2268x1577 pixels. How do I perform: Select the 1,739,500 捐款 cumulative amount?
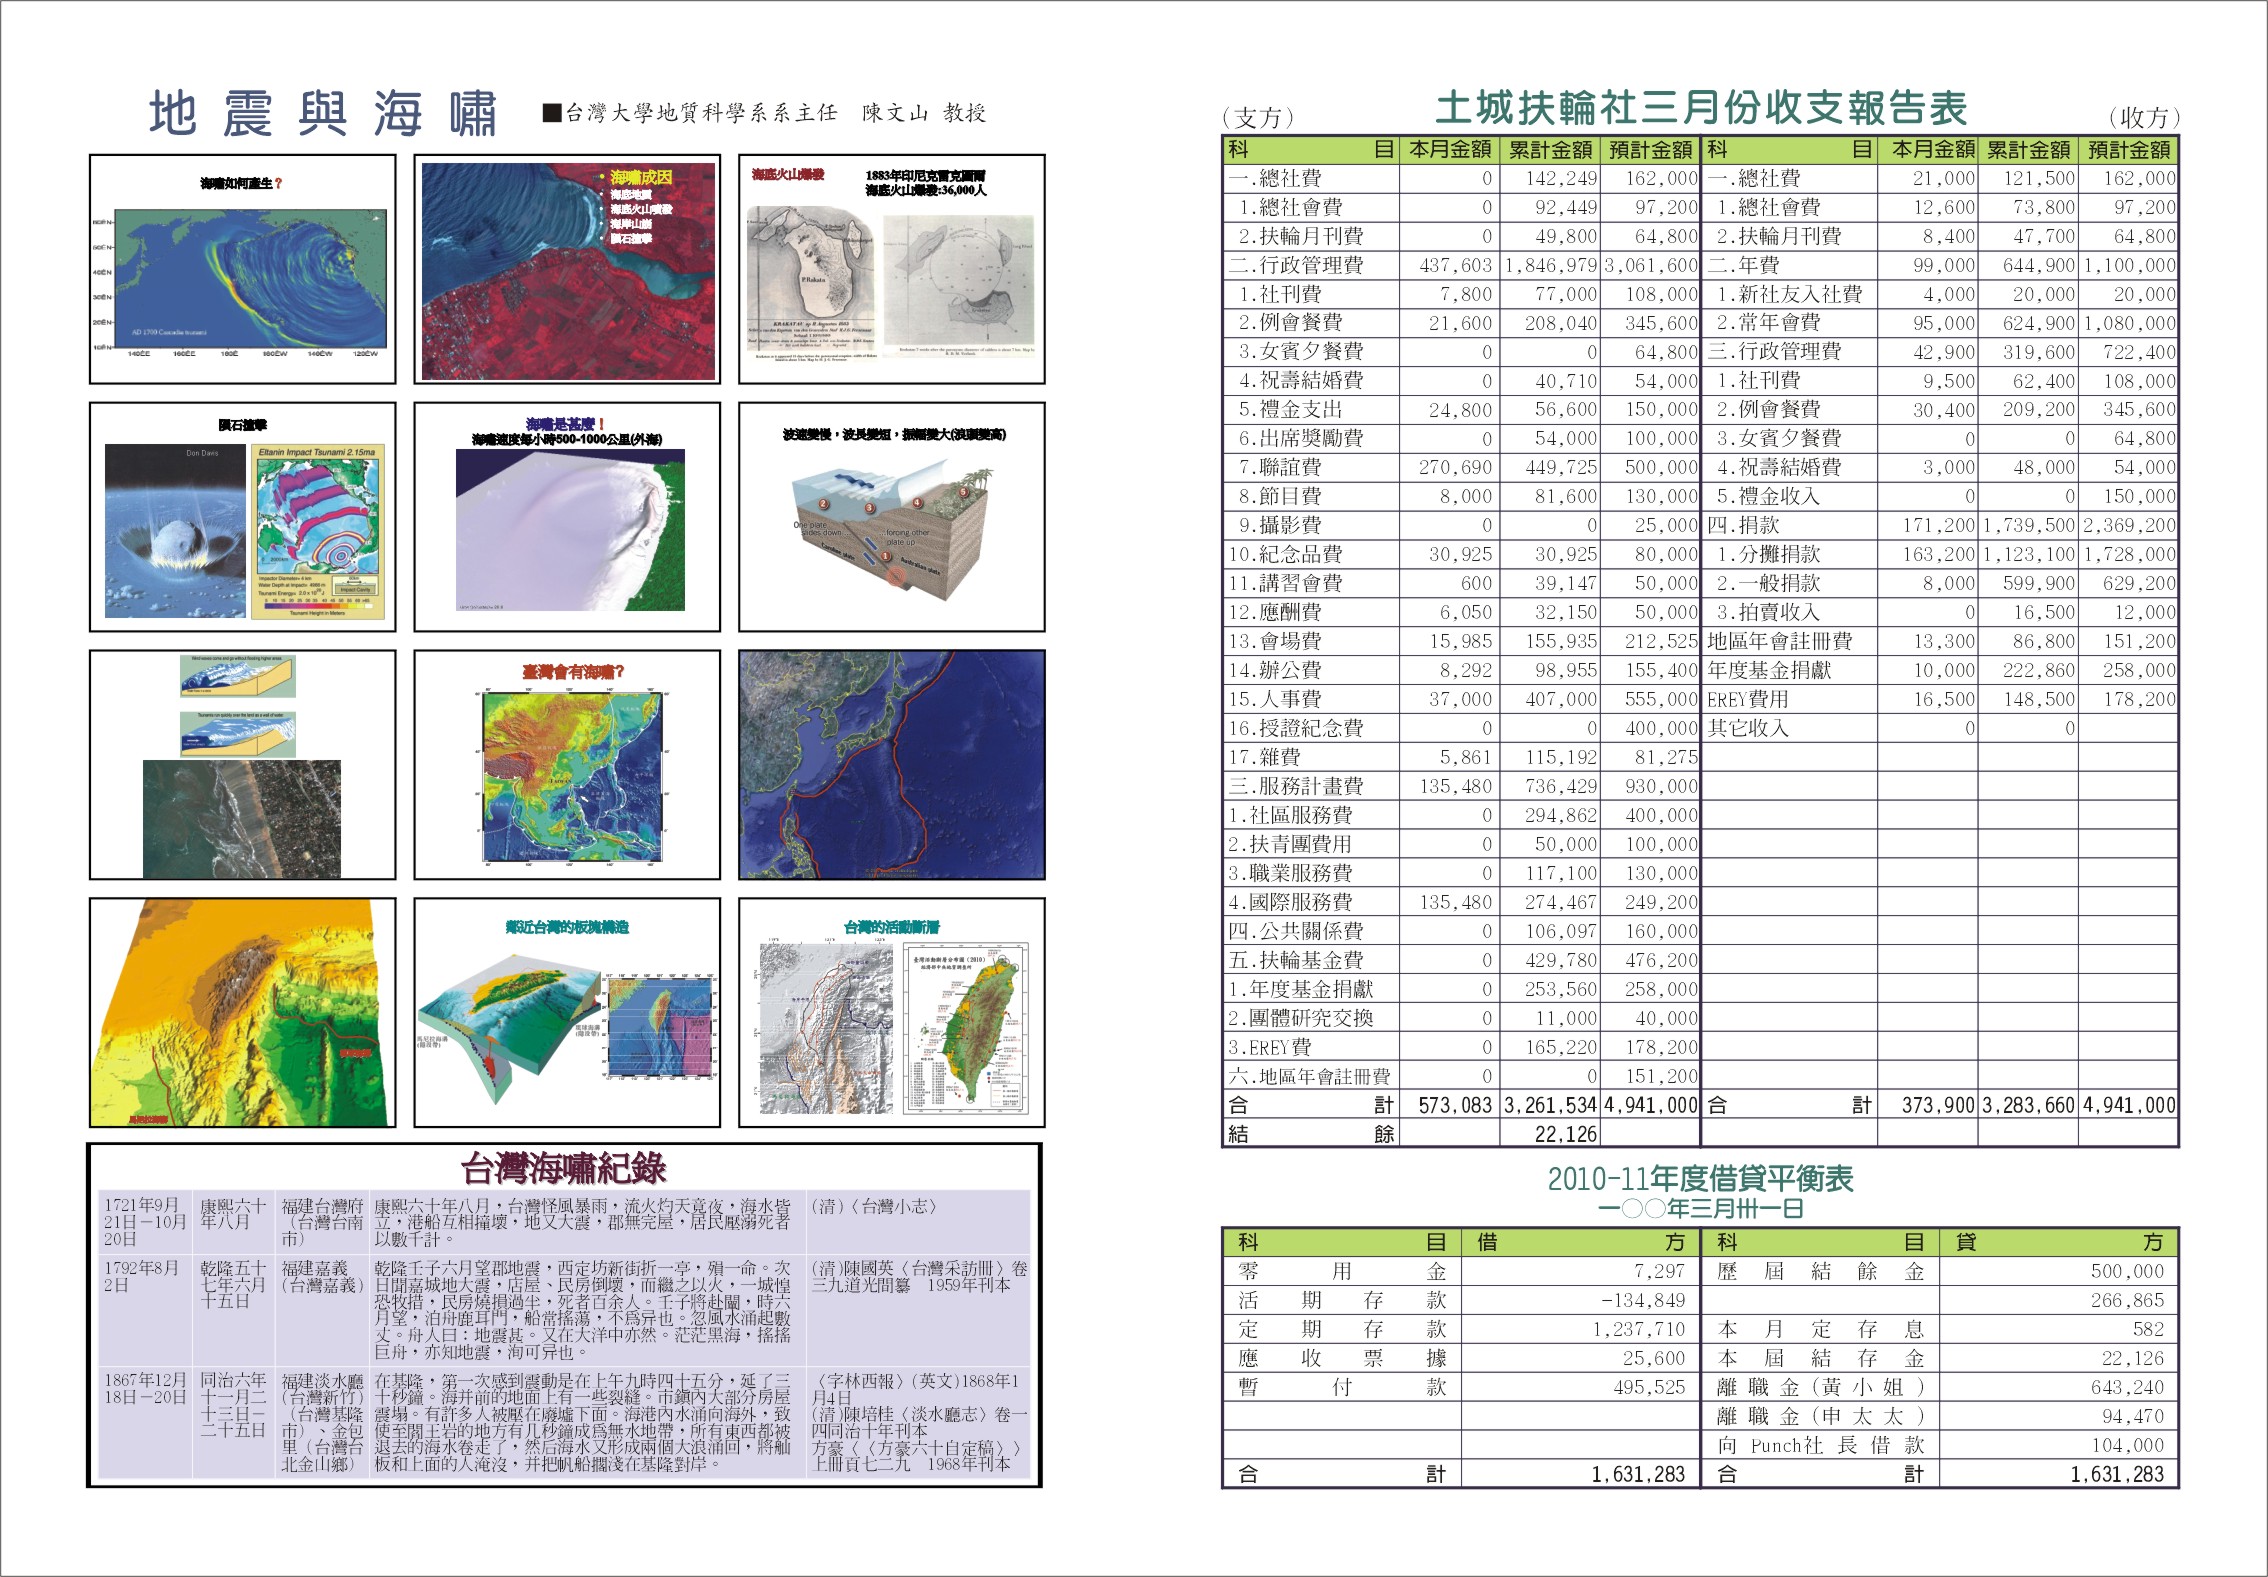pyautogui.click(x=2029, y=525)
